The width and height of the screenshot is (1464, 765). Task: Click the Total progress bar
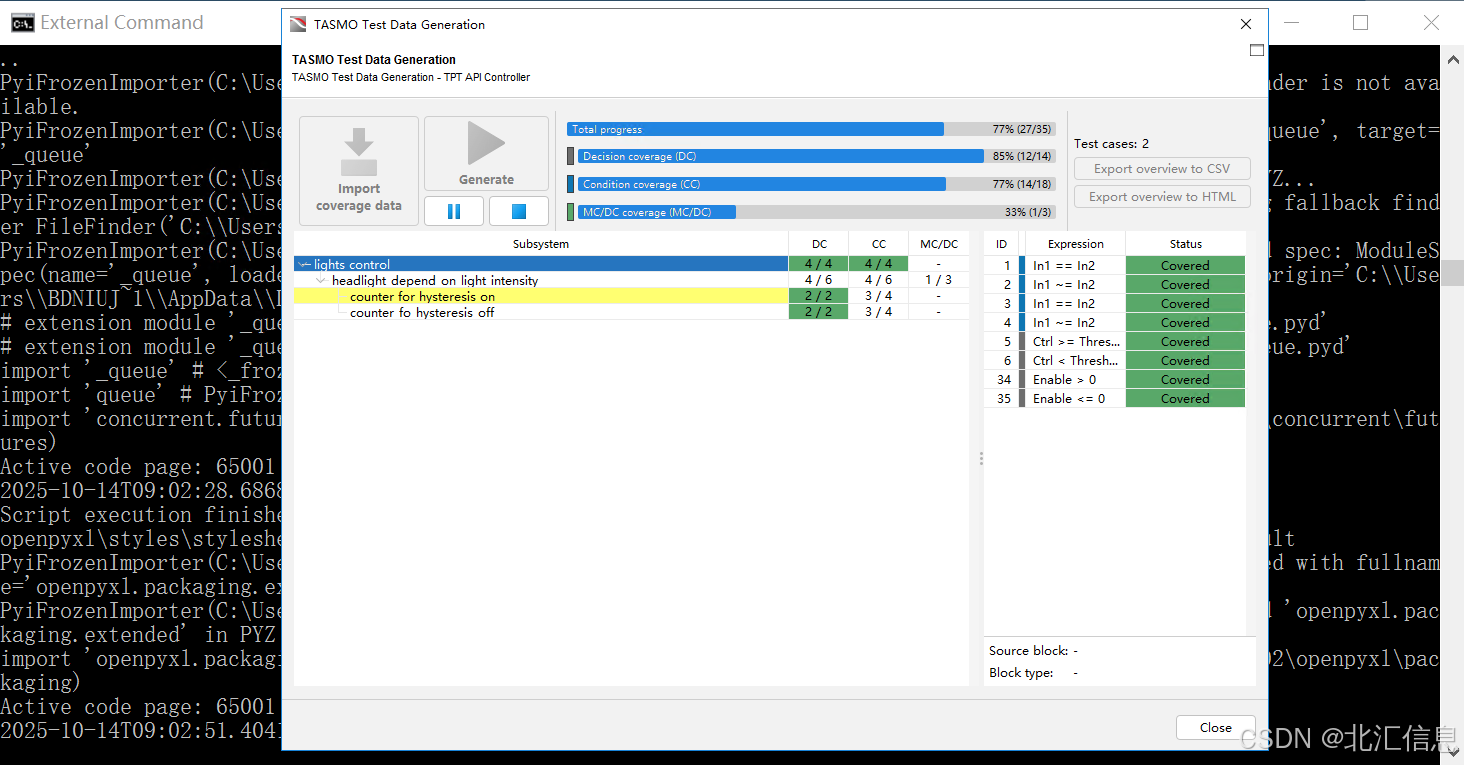(811, 129)
